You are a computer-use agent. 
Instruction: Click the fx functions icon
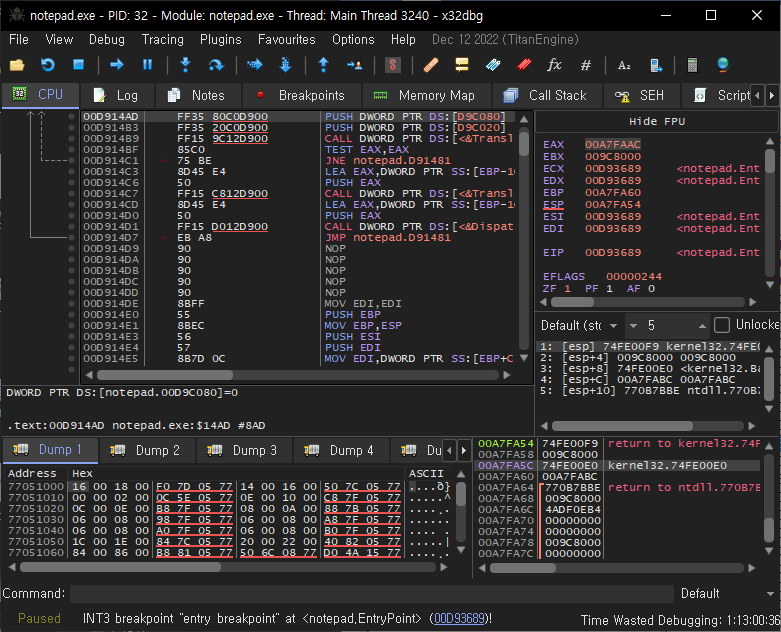554,65
